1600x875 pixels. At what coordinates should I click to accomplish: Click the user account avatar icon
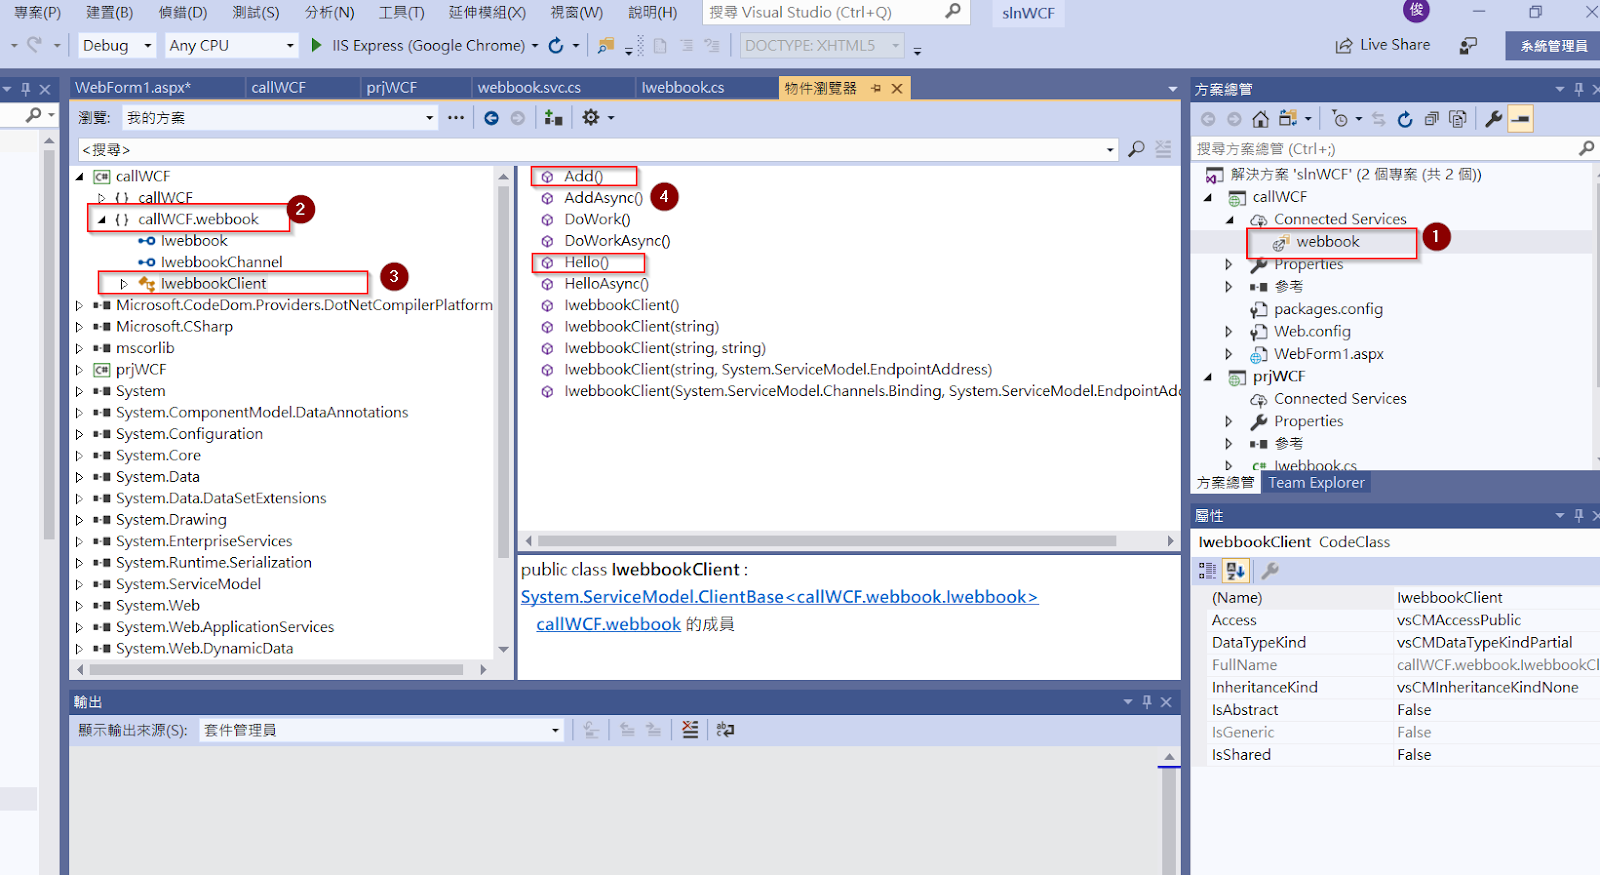coord(1416,11)
